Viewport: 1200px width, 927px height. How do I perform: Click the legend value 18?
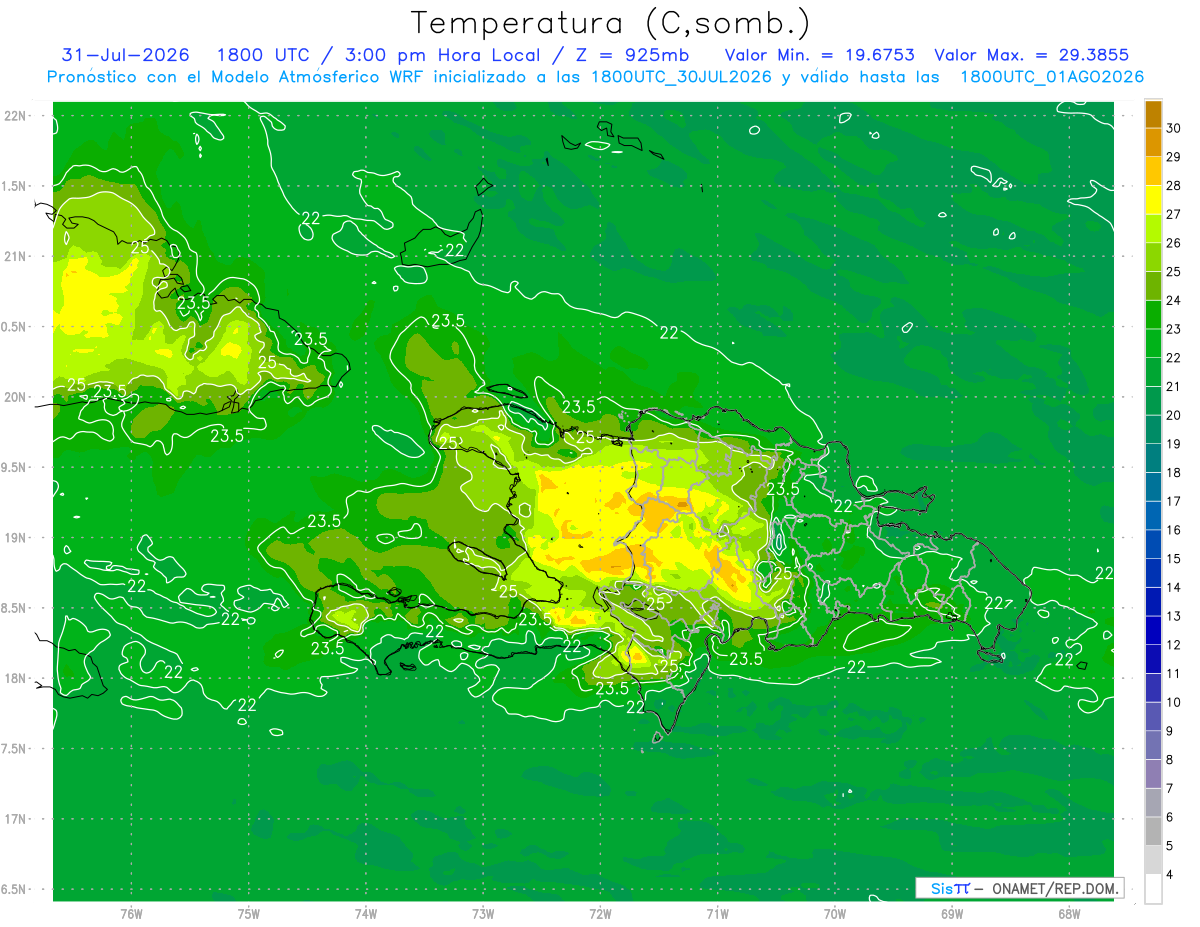[1174, 472]
